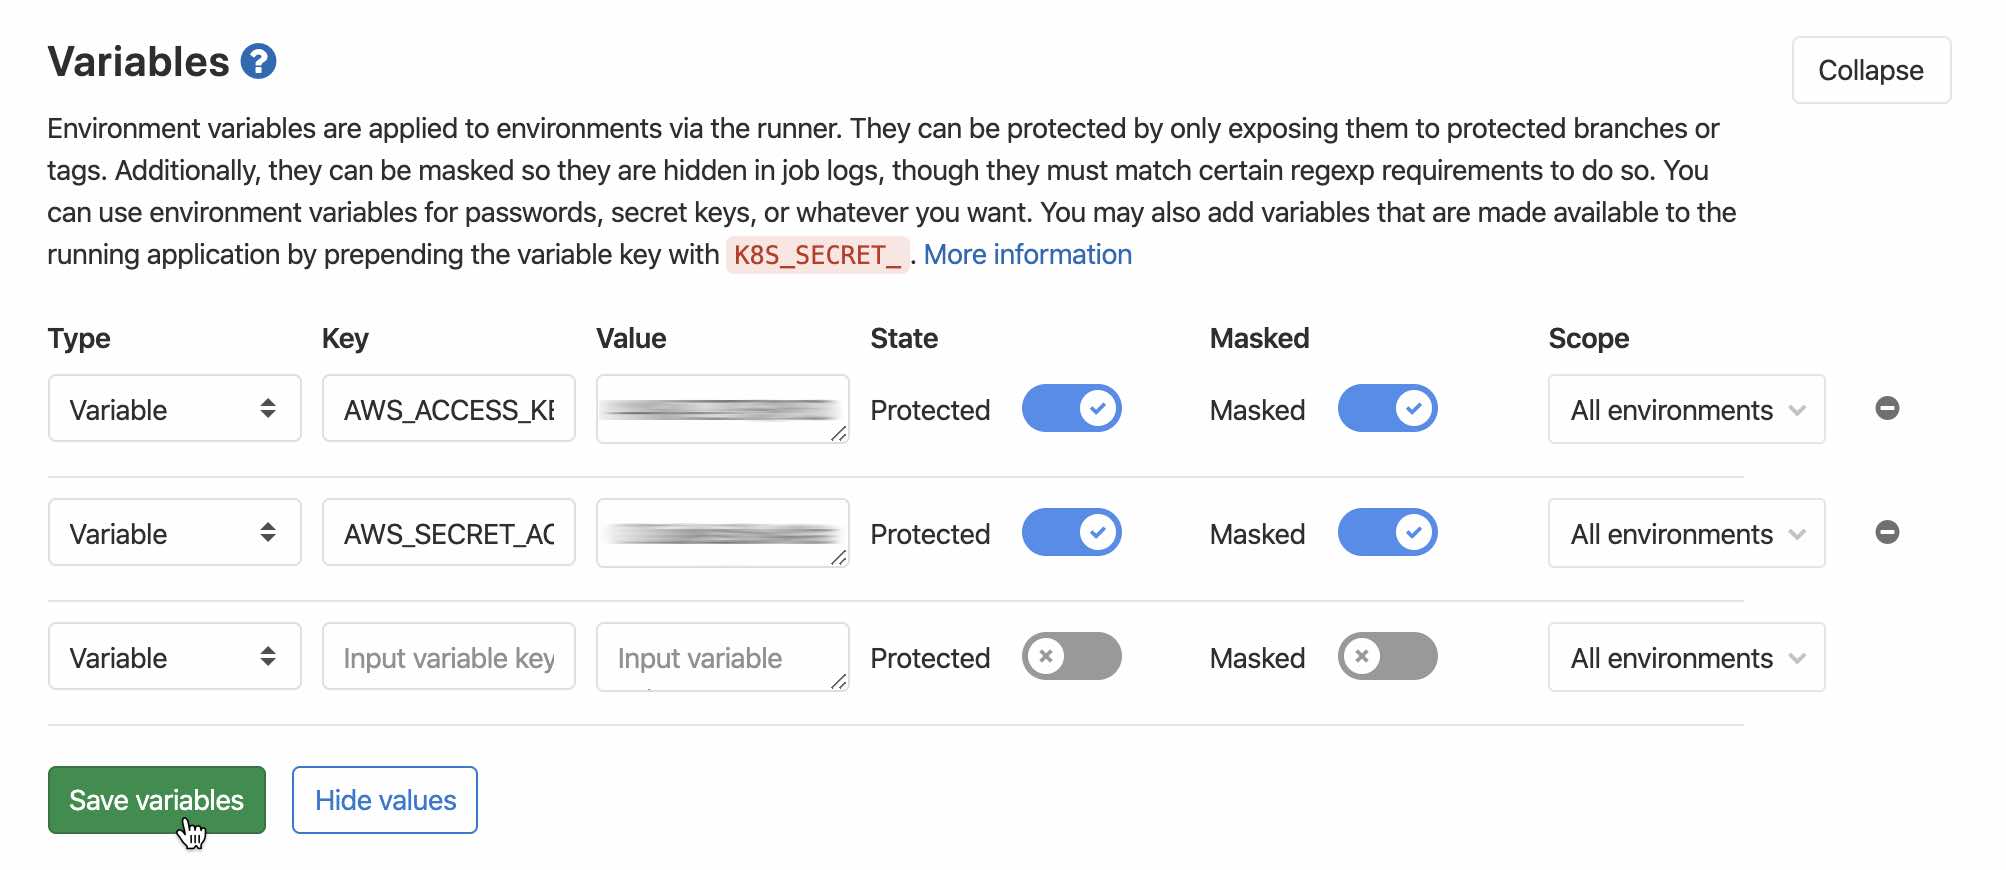
Task: Disable Protected for AWS_SECRET_AC variable
Action: 1071,532
